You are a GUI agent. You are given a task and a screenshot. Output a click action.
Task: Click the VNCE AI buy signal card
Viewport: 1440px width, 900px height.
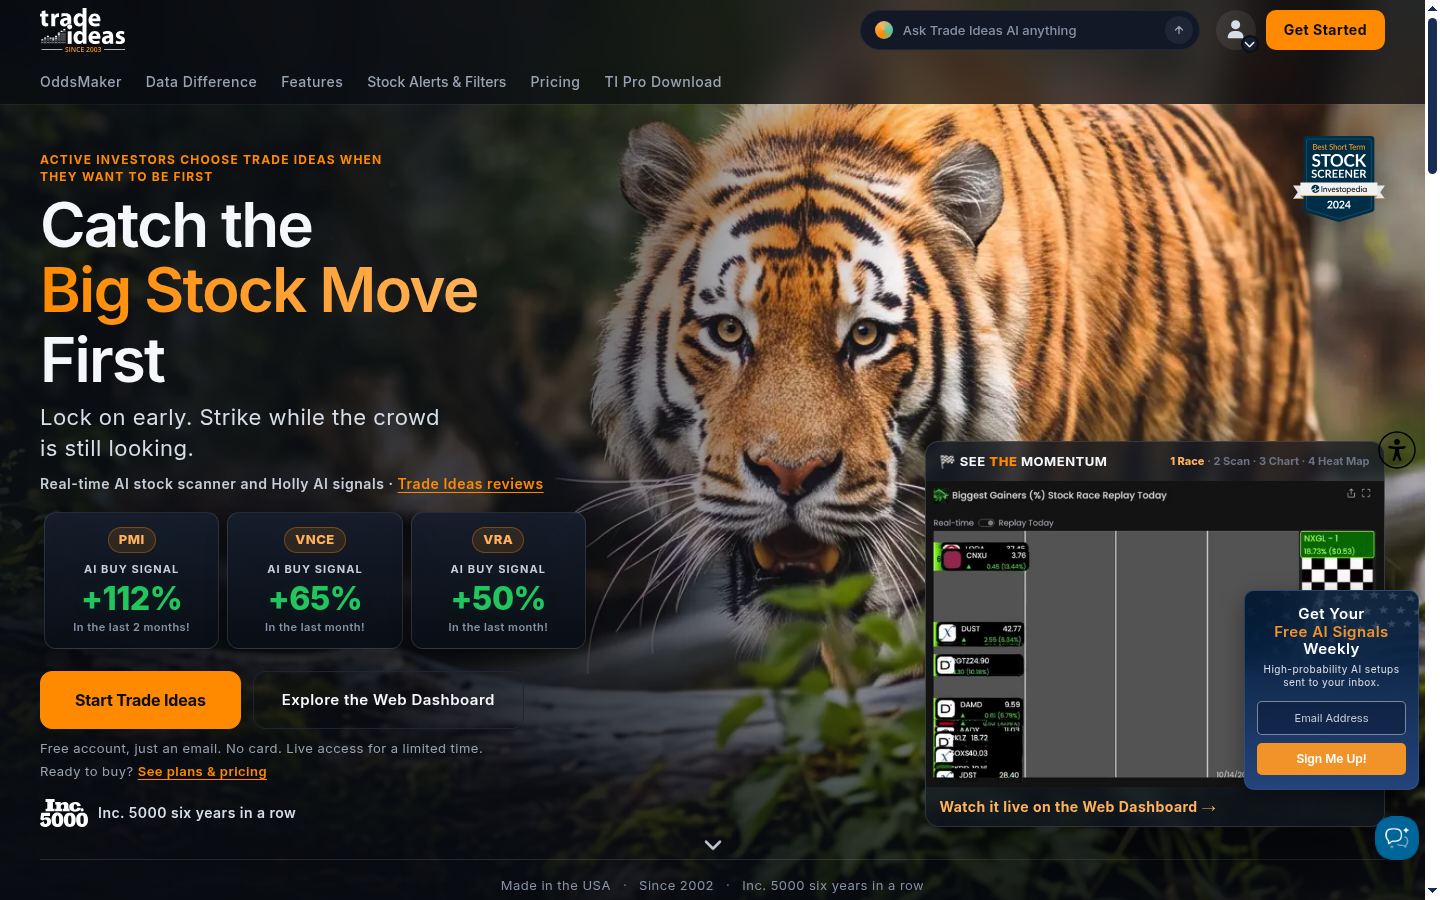(315, 580)
